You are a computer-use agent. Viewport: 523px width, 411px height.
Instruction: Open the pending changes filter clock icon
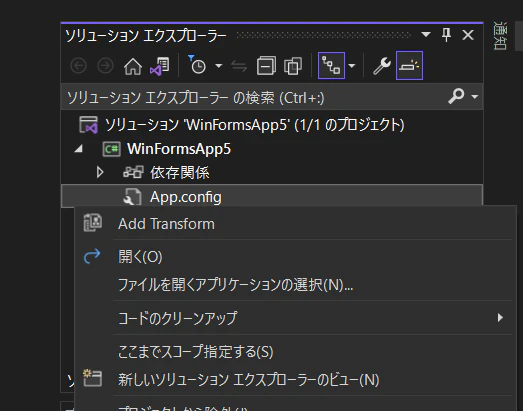[x=197, y=65]
